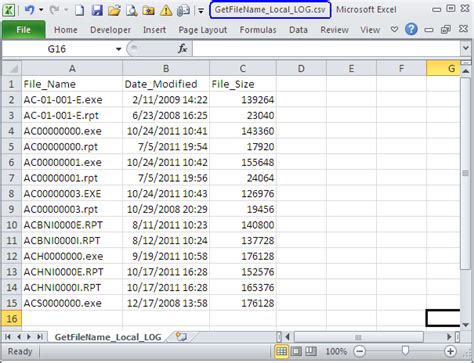Select column G header
This screenshot has height=363, width=474.
(x=443, y=69)
